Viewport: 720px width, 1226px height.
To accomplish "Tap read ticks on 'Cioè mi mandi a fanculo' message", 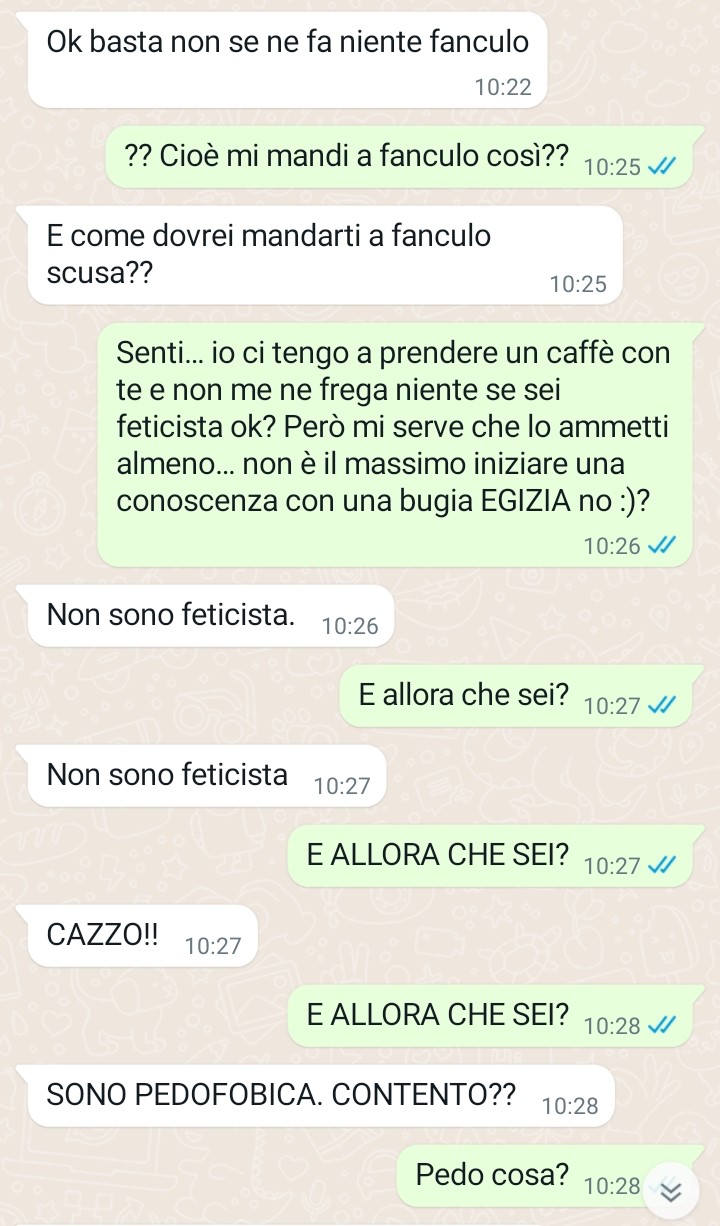I will pos(661,167).
